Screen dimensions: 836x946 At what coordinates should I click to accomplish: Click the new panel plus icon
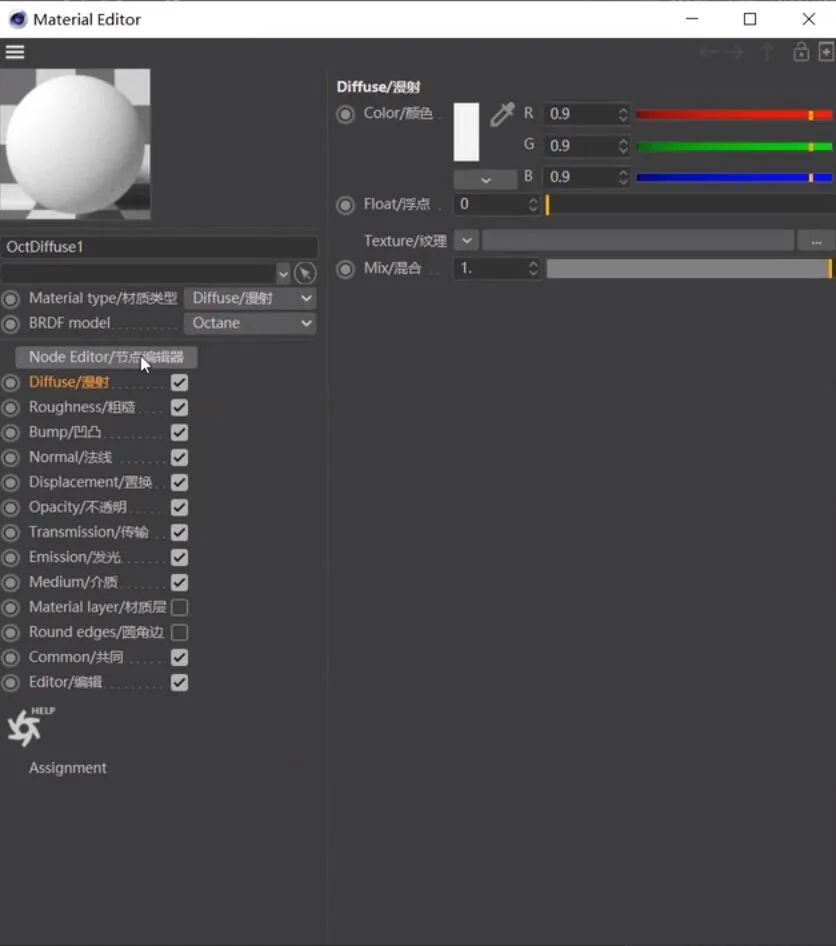coord(826,52)
